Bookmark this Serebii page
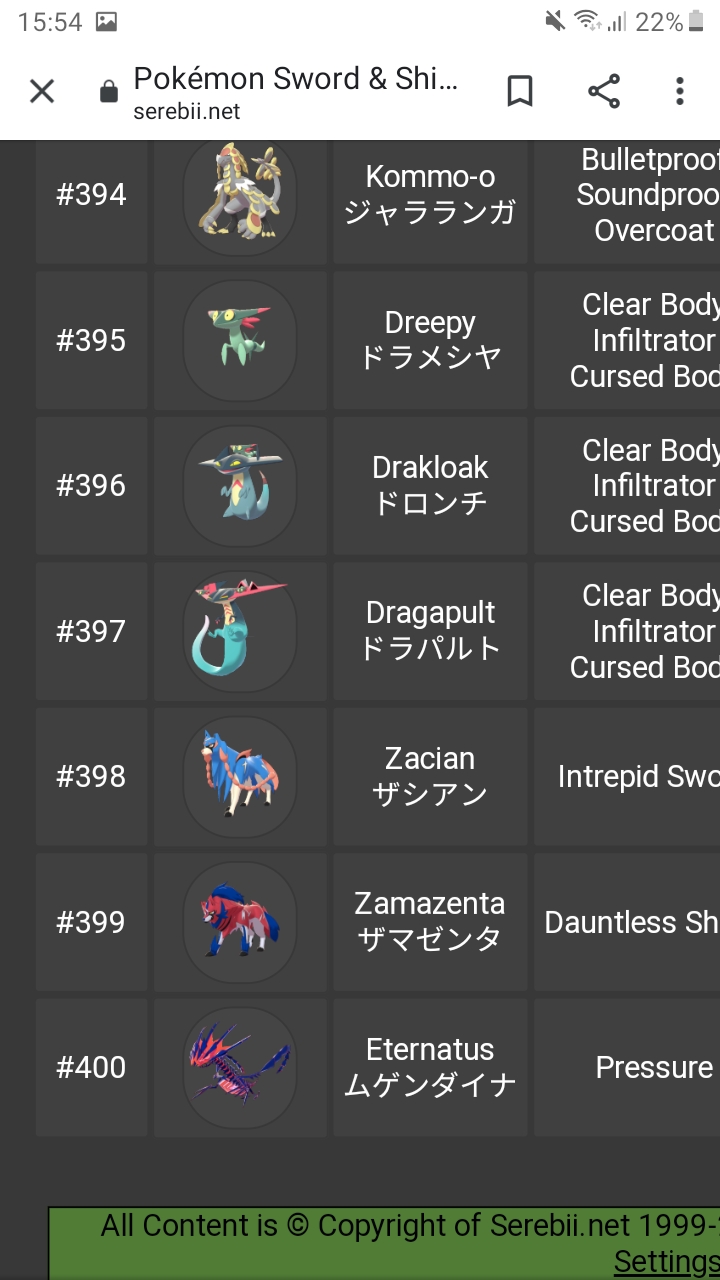720x1280 pixels. tap(520, 92)
